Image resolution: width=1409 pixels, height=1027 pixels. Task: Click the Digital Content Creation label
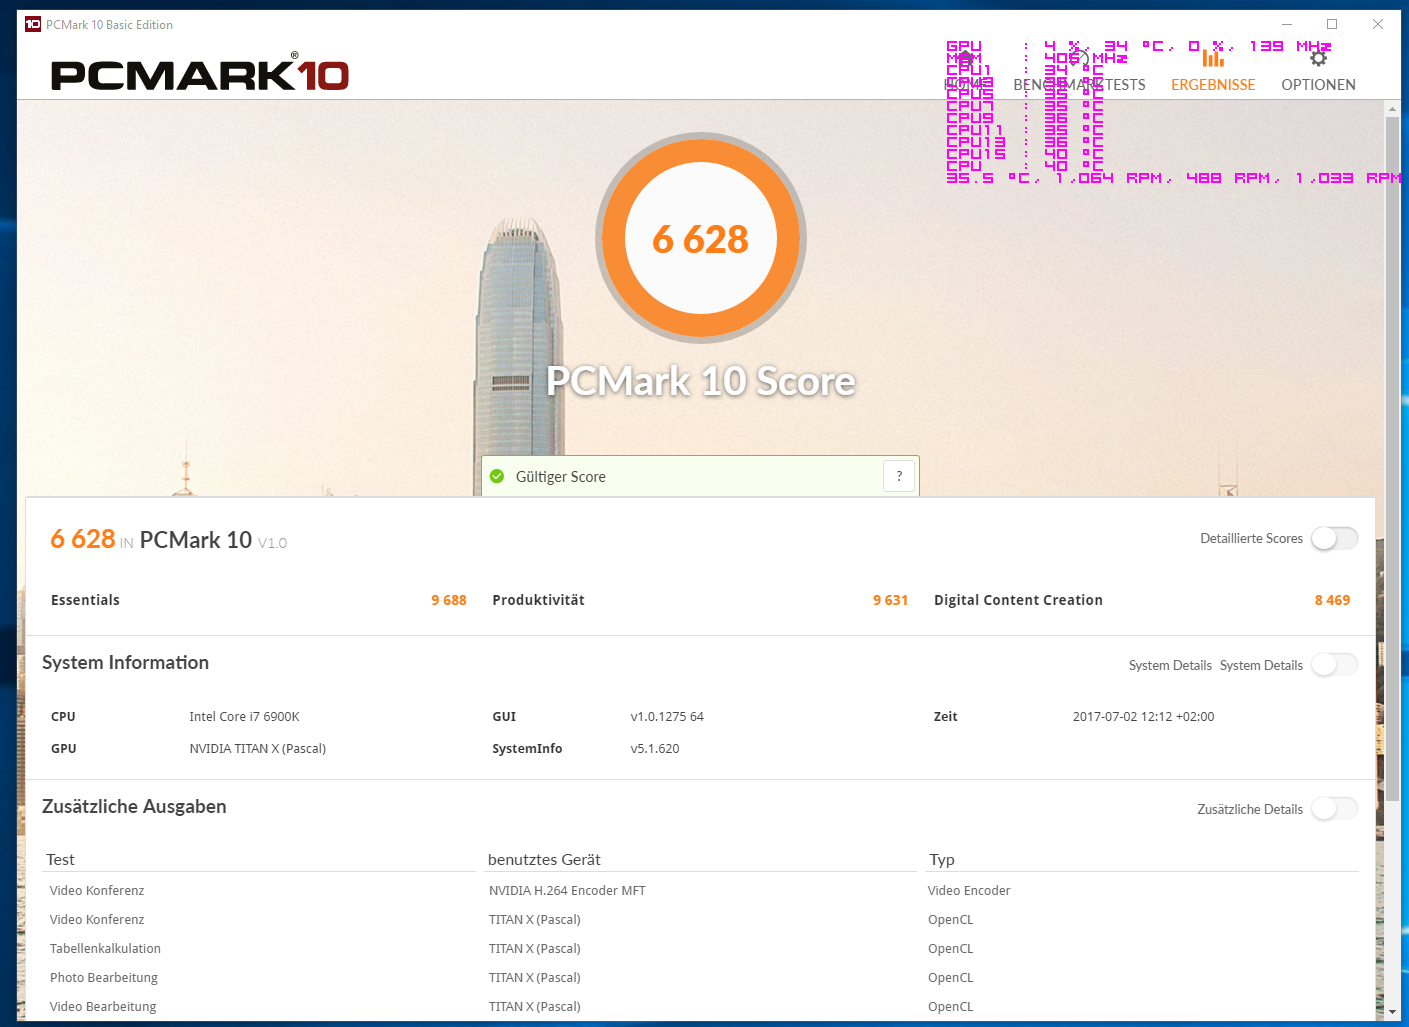(x=1018, y=600)
